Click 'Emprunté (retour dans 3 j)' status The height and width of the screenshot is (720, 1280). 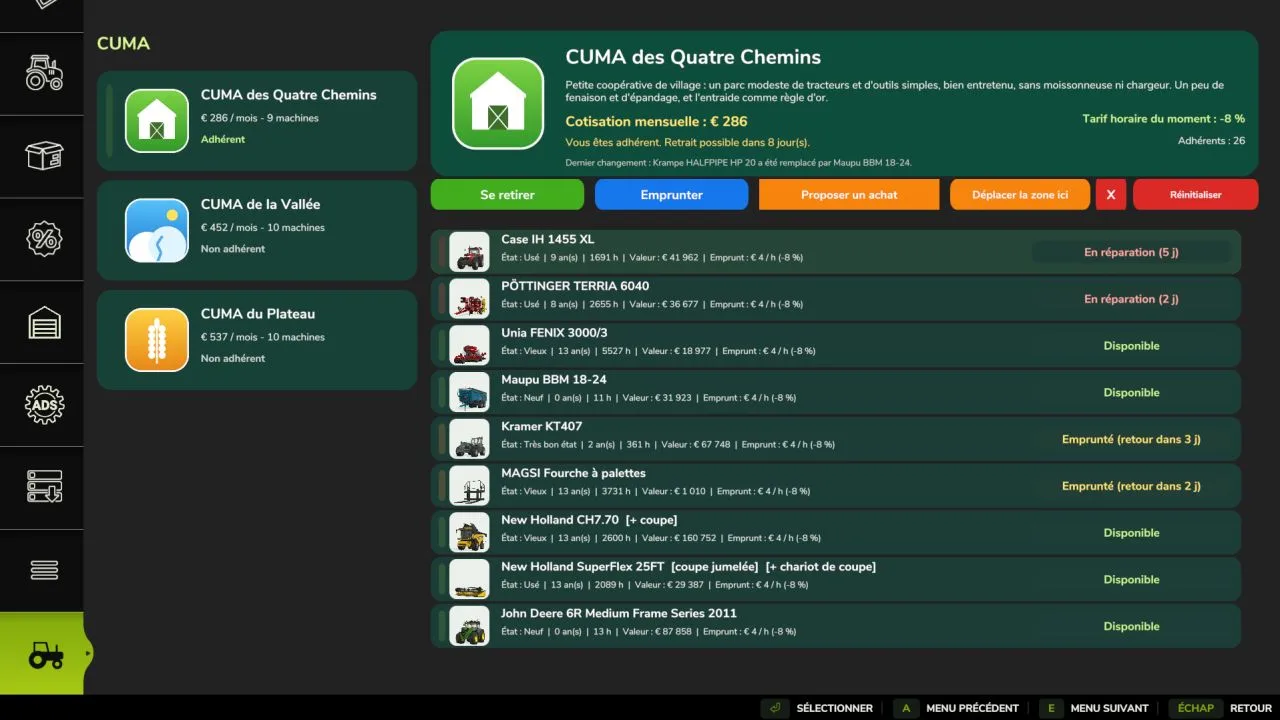click(x=1131, y=440)
